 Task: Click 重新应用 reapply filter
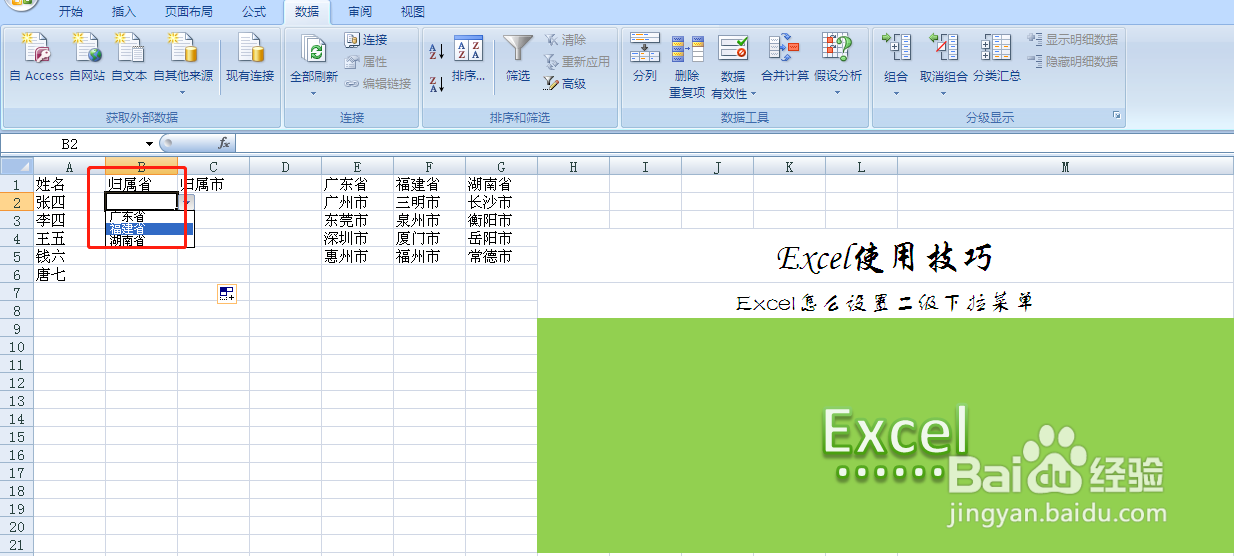pyautogui.click(x=577, y=62)
